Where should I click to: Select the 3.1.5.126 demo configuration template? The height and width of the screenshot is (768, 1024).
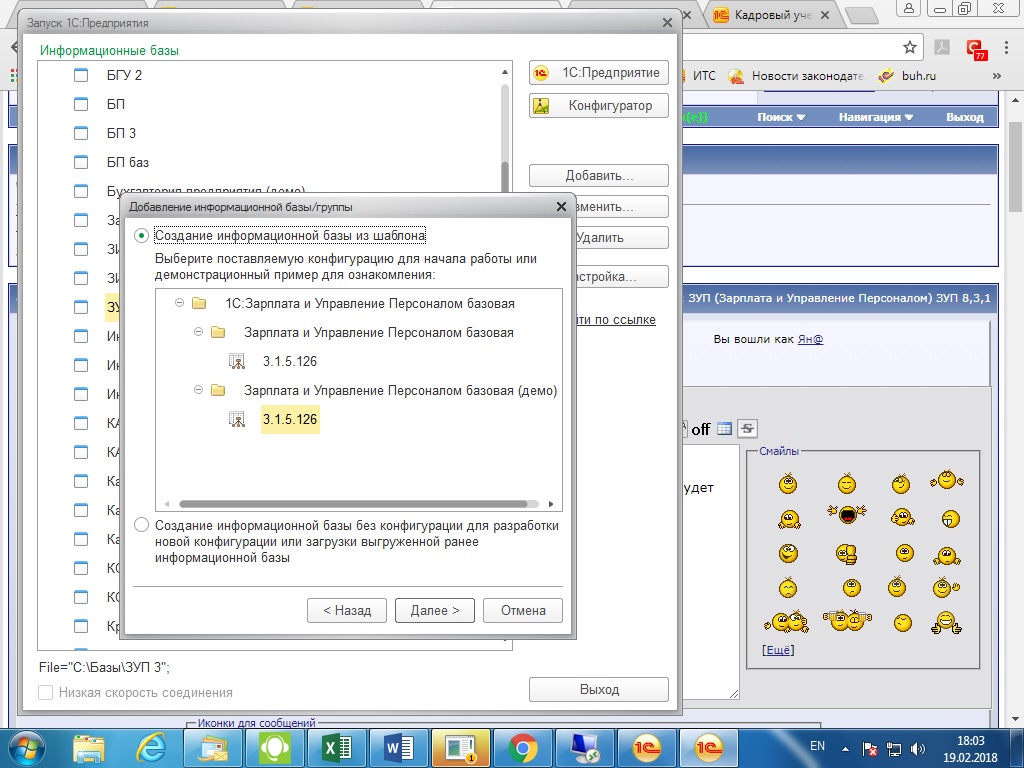[x=289, y=420]
